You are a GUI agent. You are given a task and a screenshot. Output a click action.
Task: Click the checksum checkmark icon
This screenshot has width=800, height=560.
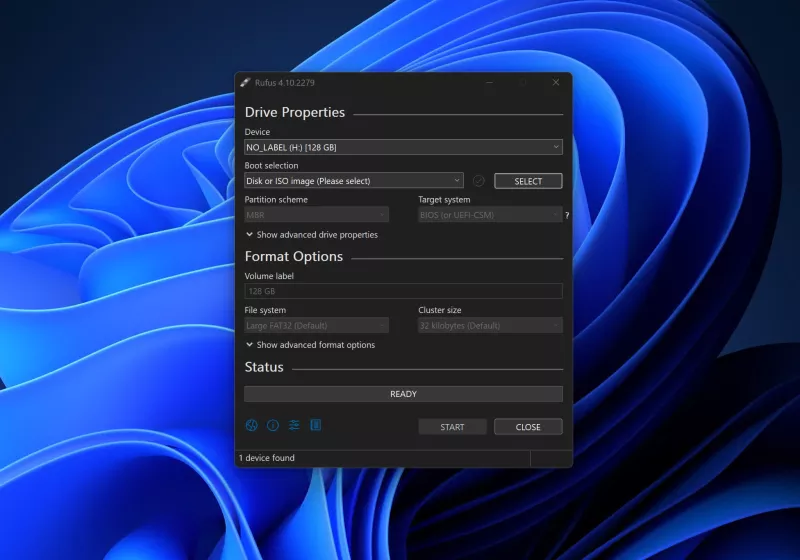click(x=478, y=181)
